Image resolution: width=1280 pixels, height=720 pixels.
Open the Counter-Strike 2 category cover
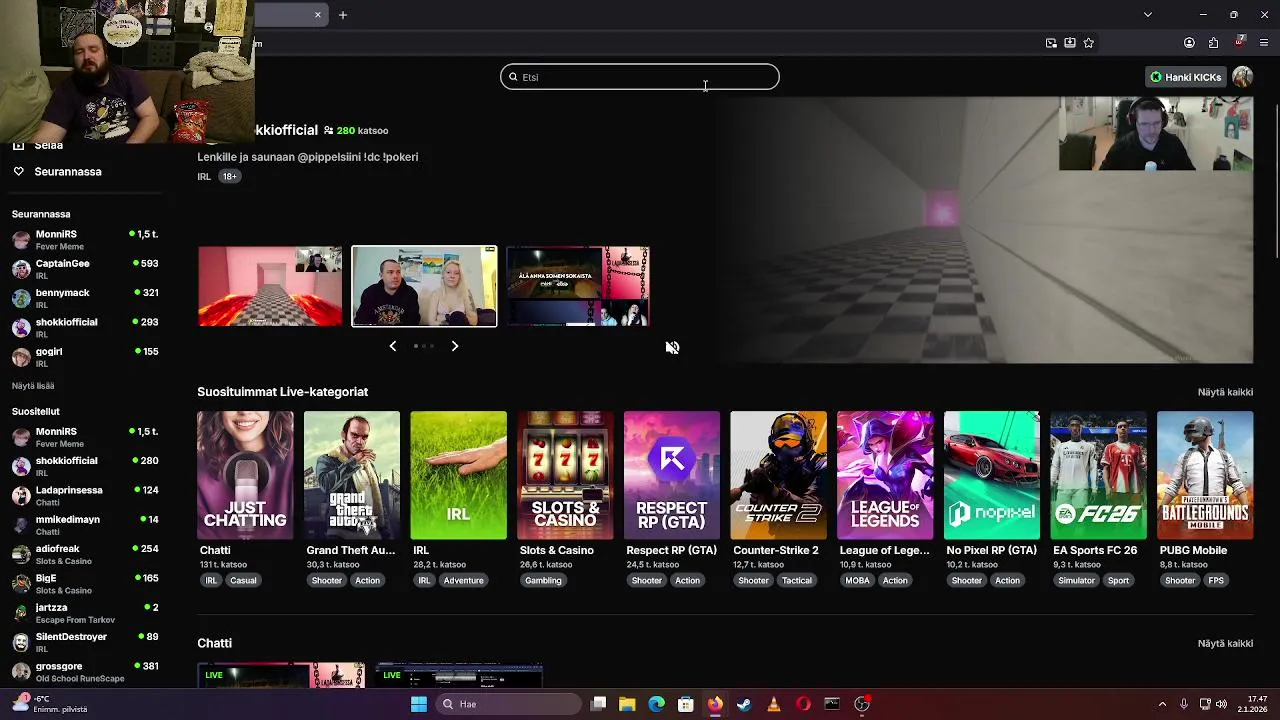click(x=778, y=475)
